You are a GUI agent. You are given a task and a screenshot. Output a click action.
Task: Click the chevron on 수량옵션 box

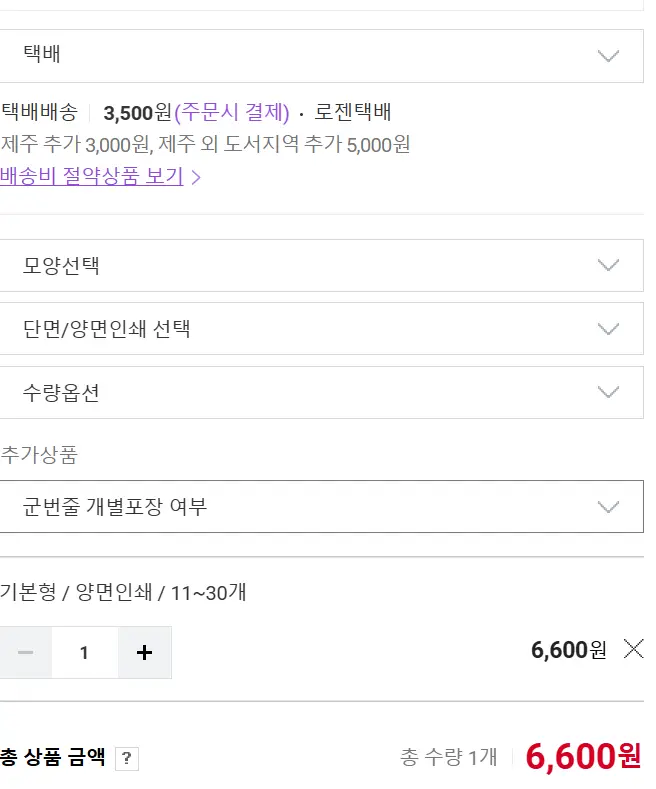click(x=608, y=393)
